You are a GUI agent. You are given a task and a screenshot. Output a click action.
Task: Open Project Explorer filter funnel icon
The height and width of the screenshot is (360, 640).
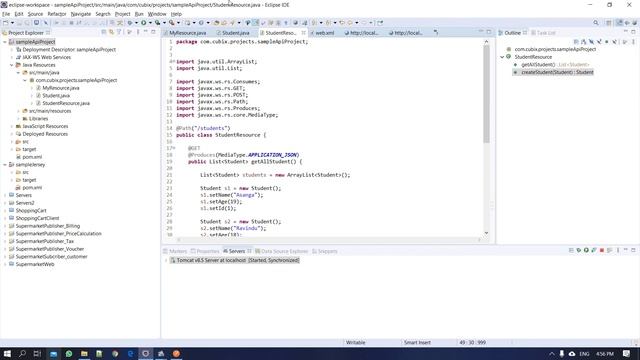click(x=119, y=32)
